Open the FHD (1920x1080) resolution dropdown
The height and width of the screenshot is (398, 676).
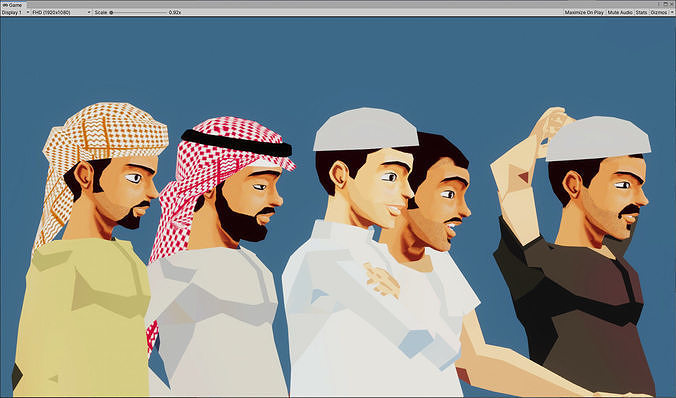pos(62,13)
